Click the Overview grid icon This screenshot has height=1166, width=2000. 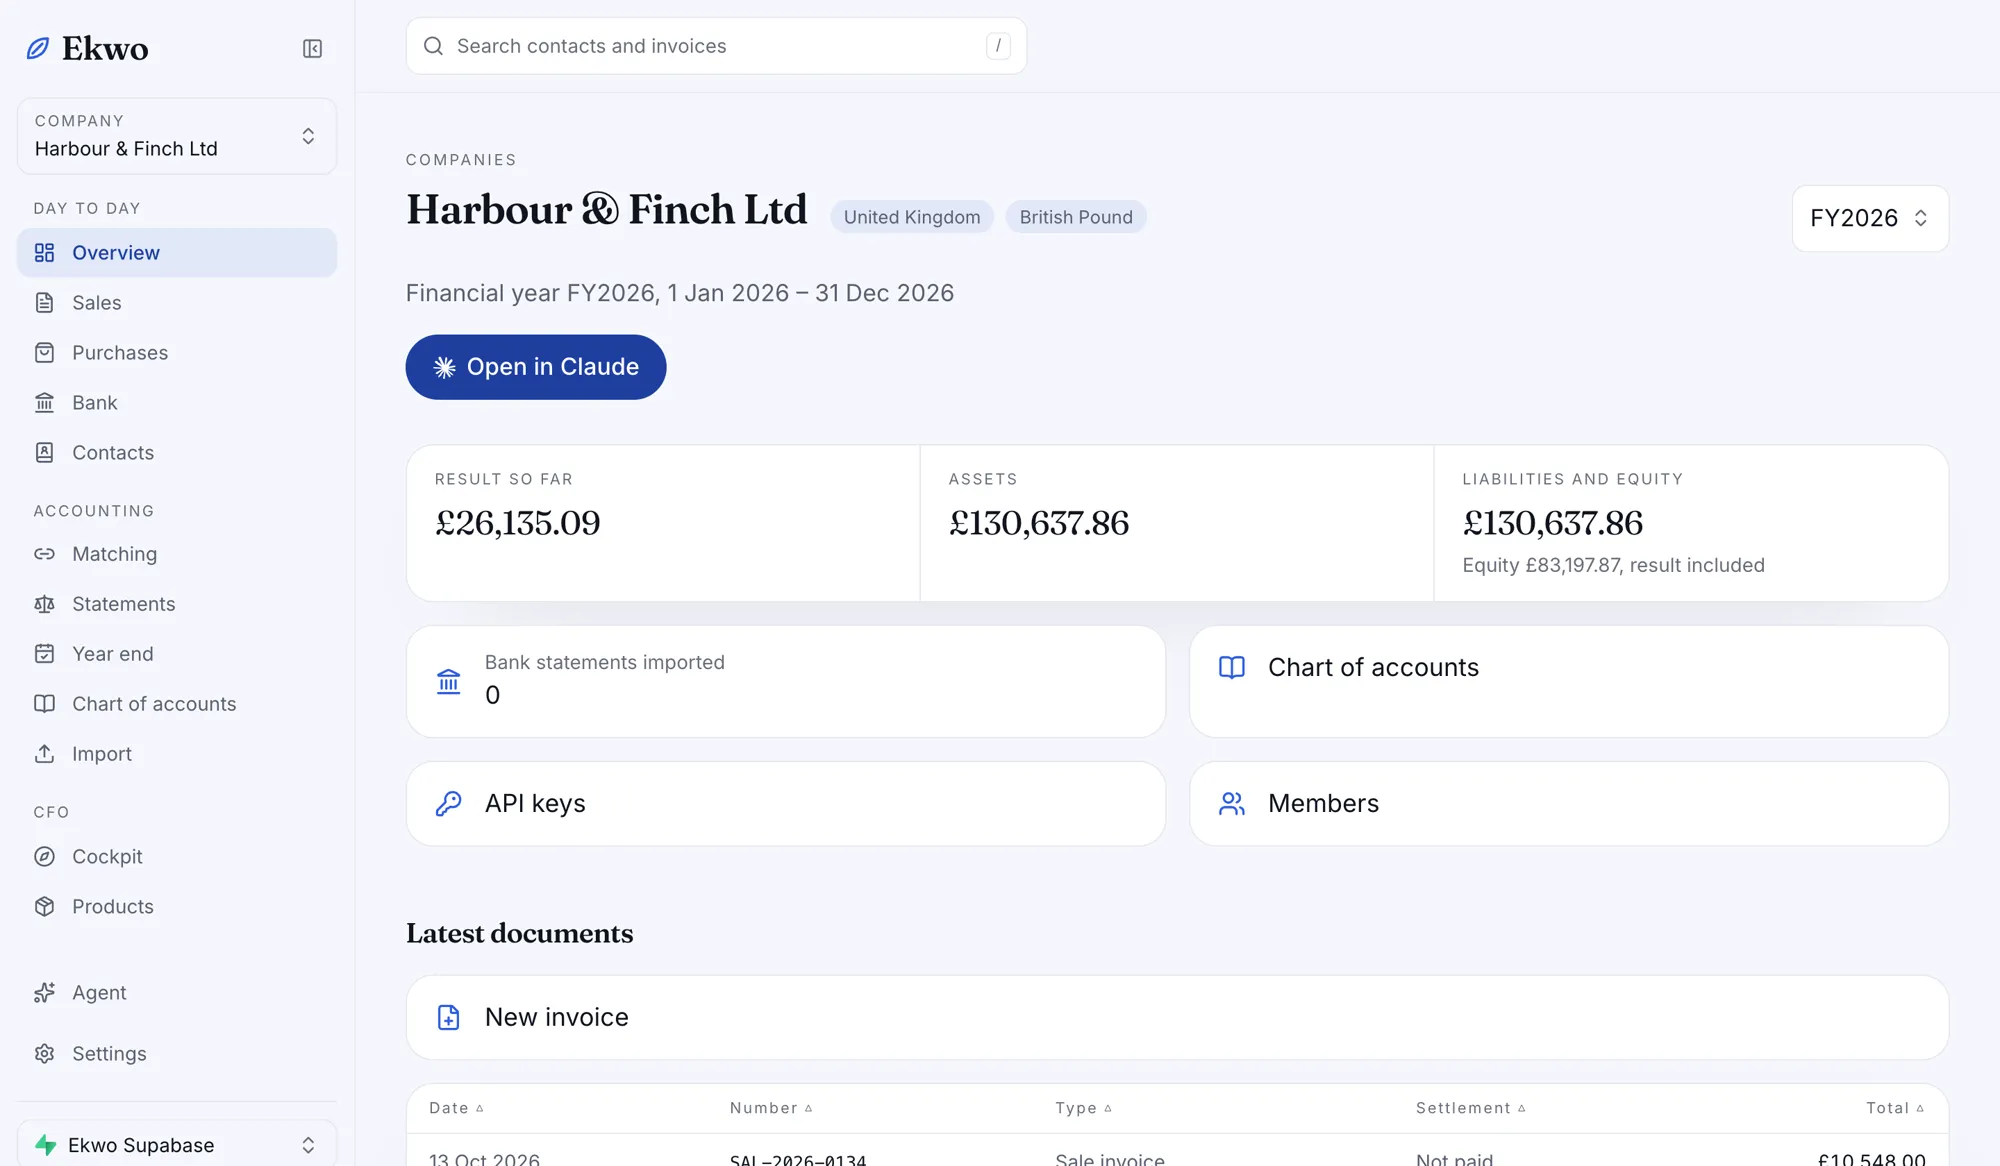[x=44, y=253]
